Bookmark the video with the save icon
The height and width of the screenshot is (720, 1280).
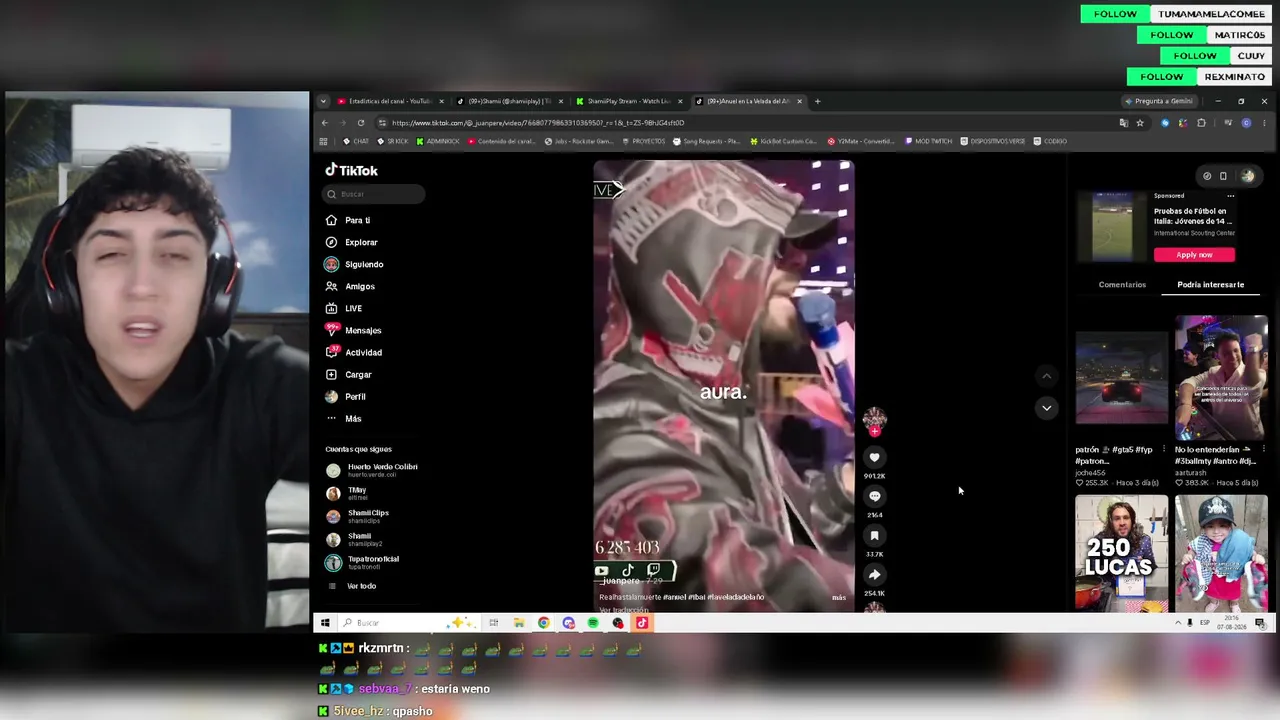pos(874,536)
